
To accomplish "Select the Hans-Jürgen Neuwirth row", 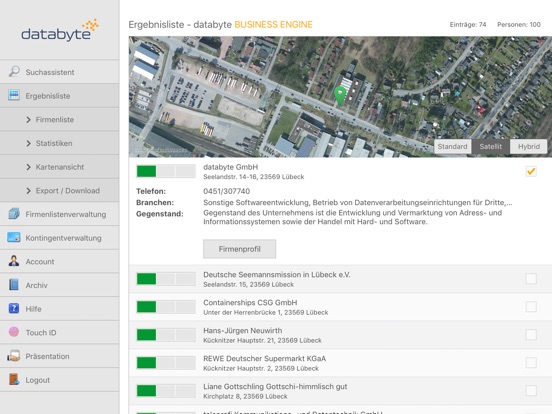I will pos(340,335).
